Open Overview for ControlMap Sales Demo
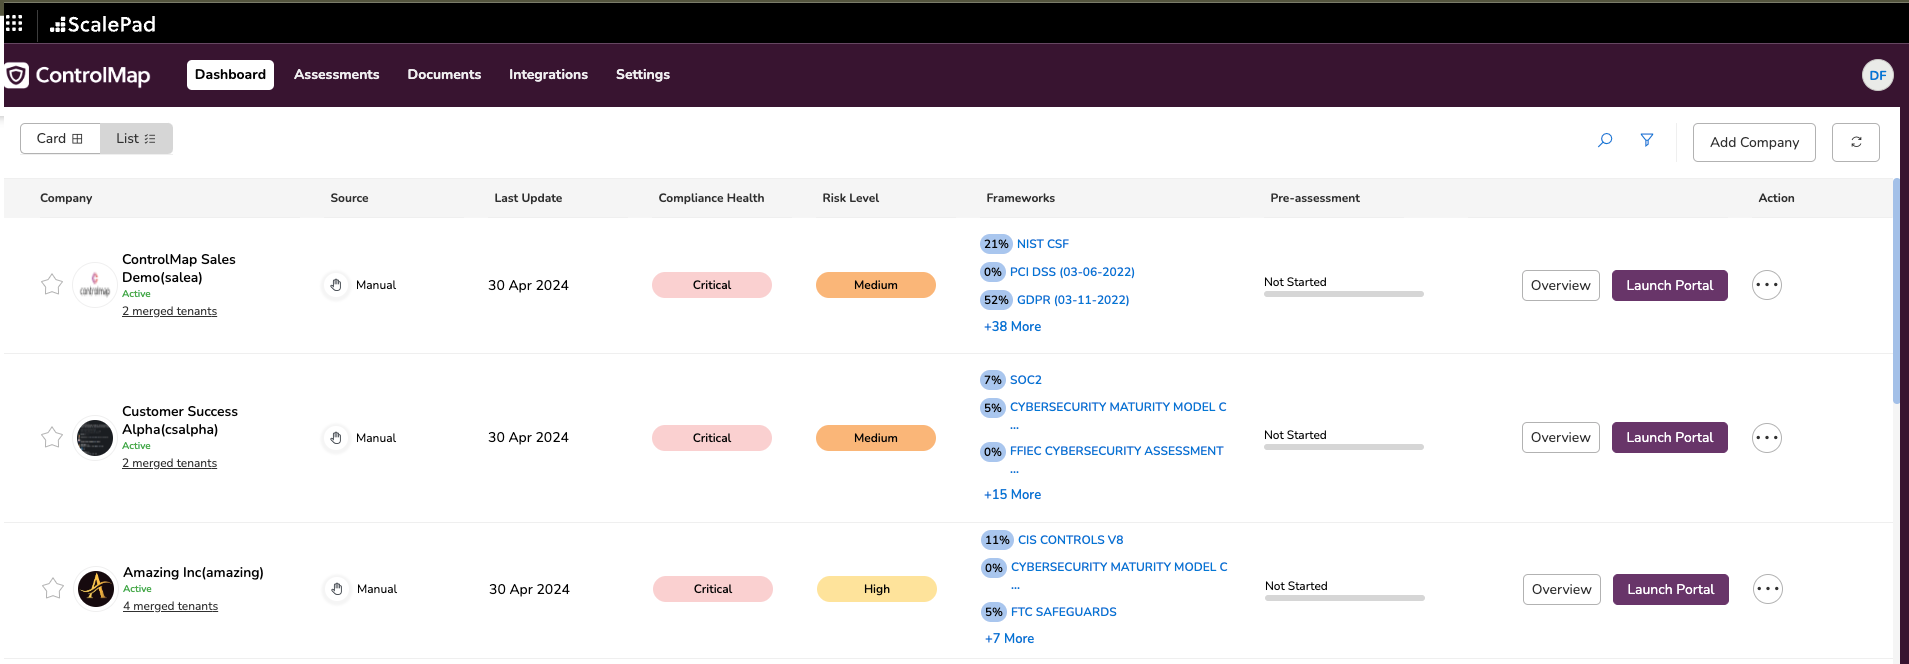 1560,285
